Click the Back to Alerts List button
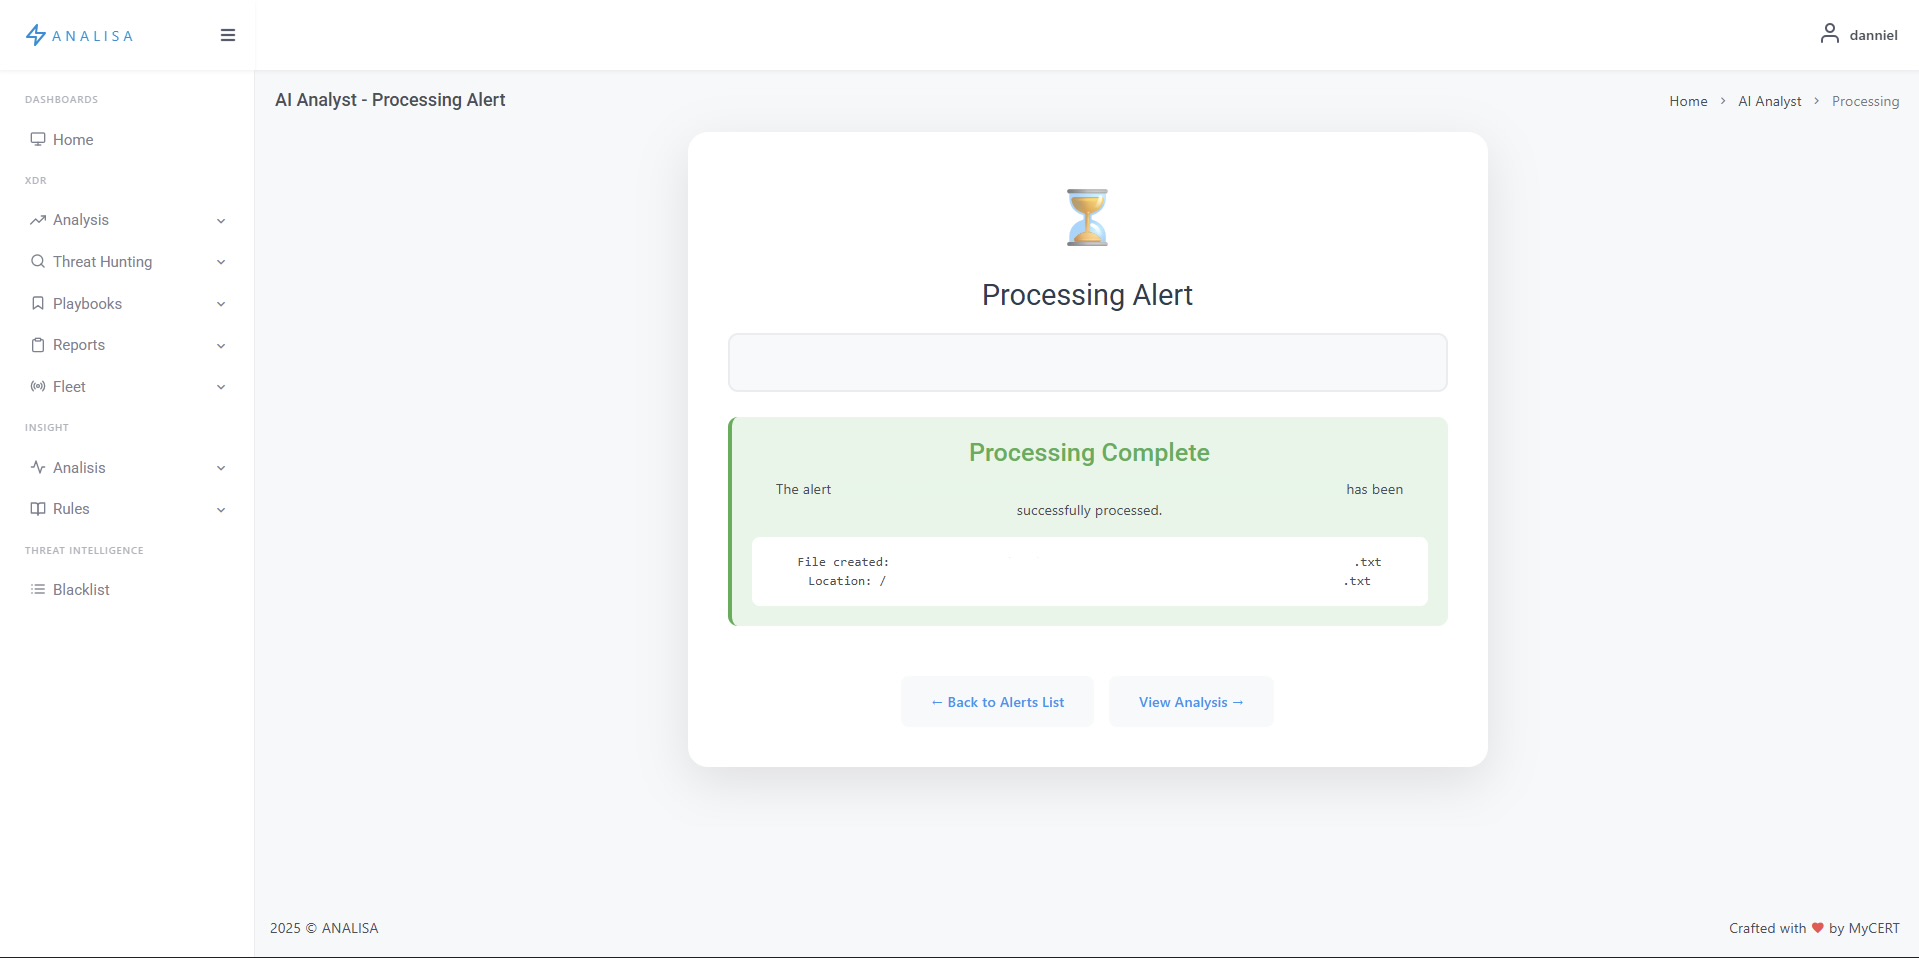 click(997, 701)
